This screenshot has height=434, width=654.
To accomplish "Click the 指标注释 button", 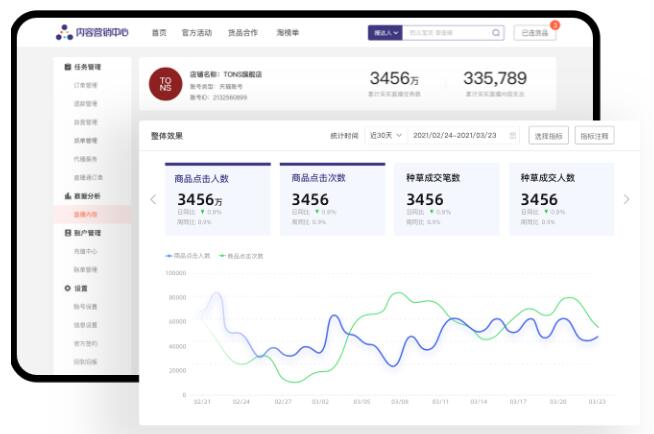I will click(x=594, y=135).
